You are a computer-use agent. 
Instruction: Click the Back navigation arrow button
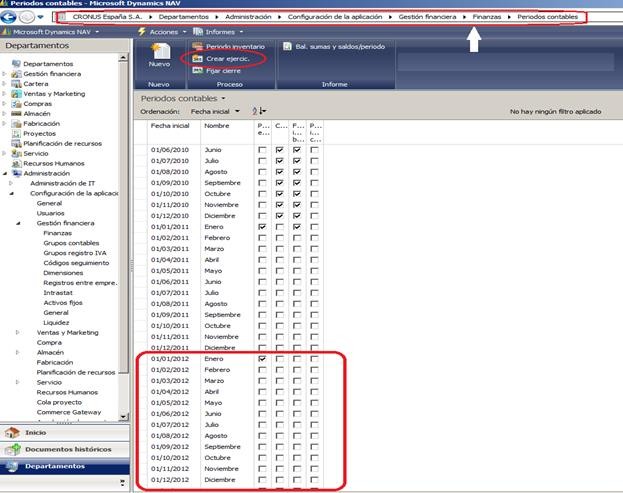coord(9,17)
